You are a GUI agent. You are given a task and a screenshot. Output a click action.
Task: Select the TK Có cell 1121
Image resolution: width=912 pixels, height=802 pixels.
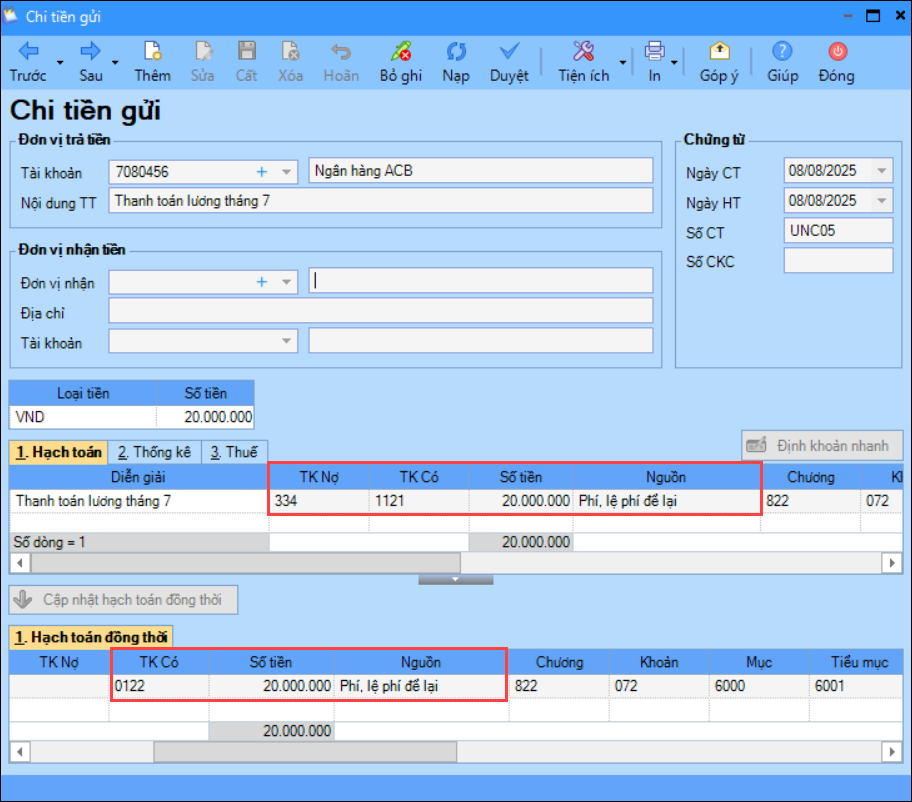419,501
